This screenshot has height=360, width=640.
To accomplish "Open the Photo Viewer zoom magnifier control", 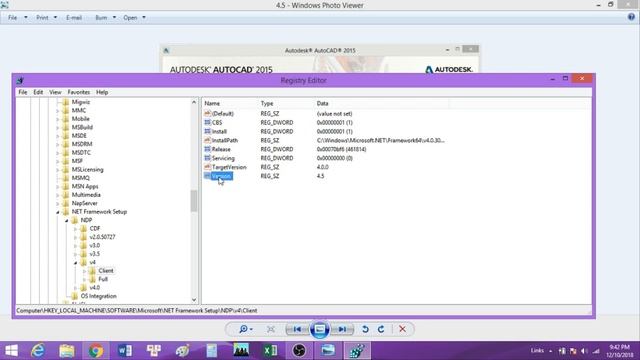I will pyautogui.click(x=246, y=329).
